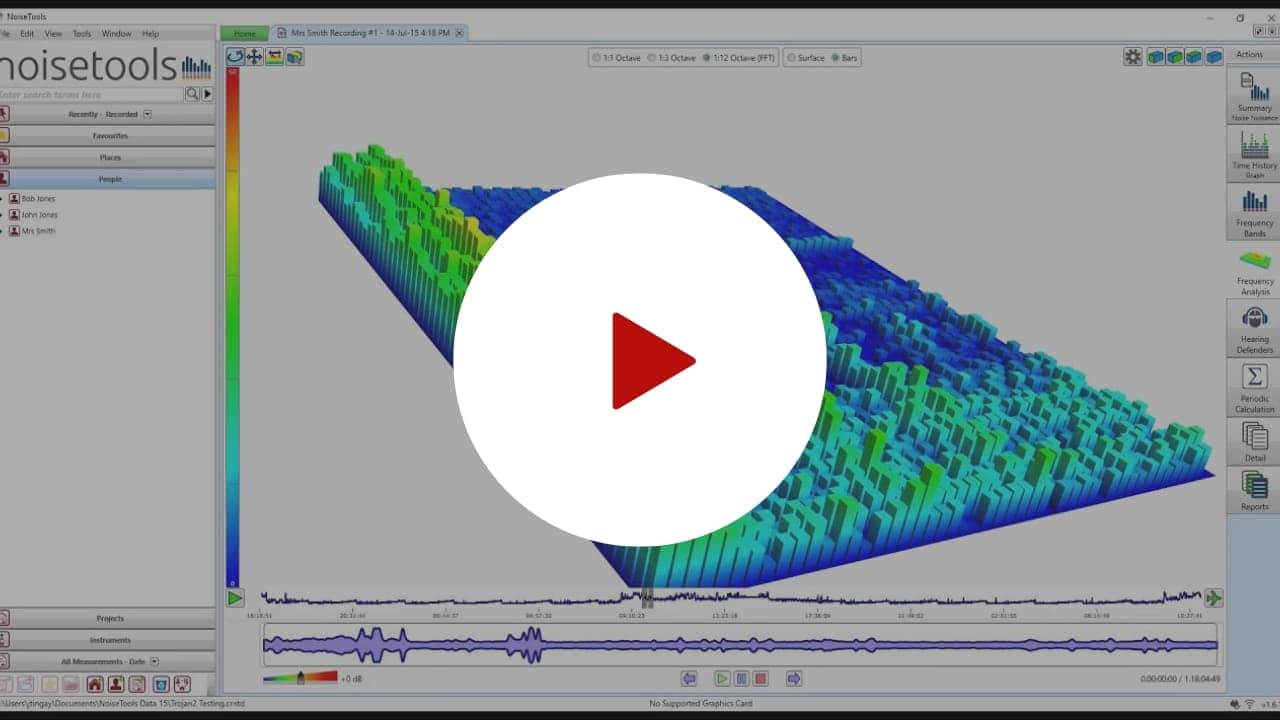Open Frequency Analysis action

[1254, 270]
